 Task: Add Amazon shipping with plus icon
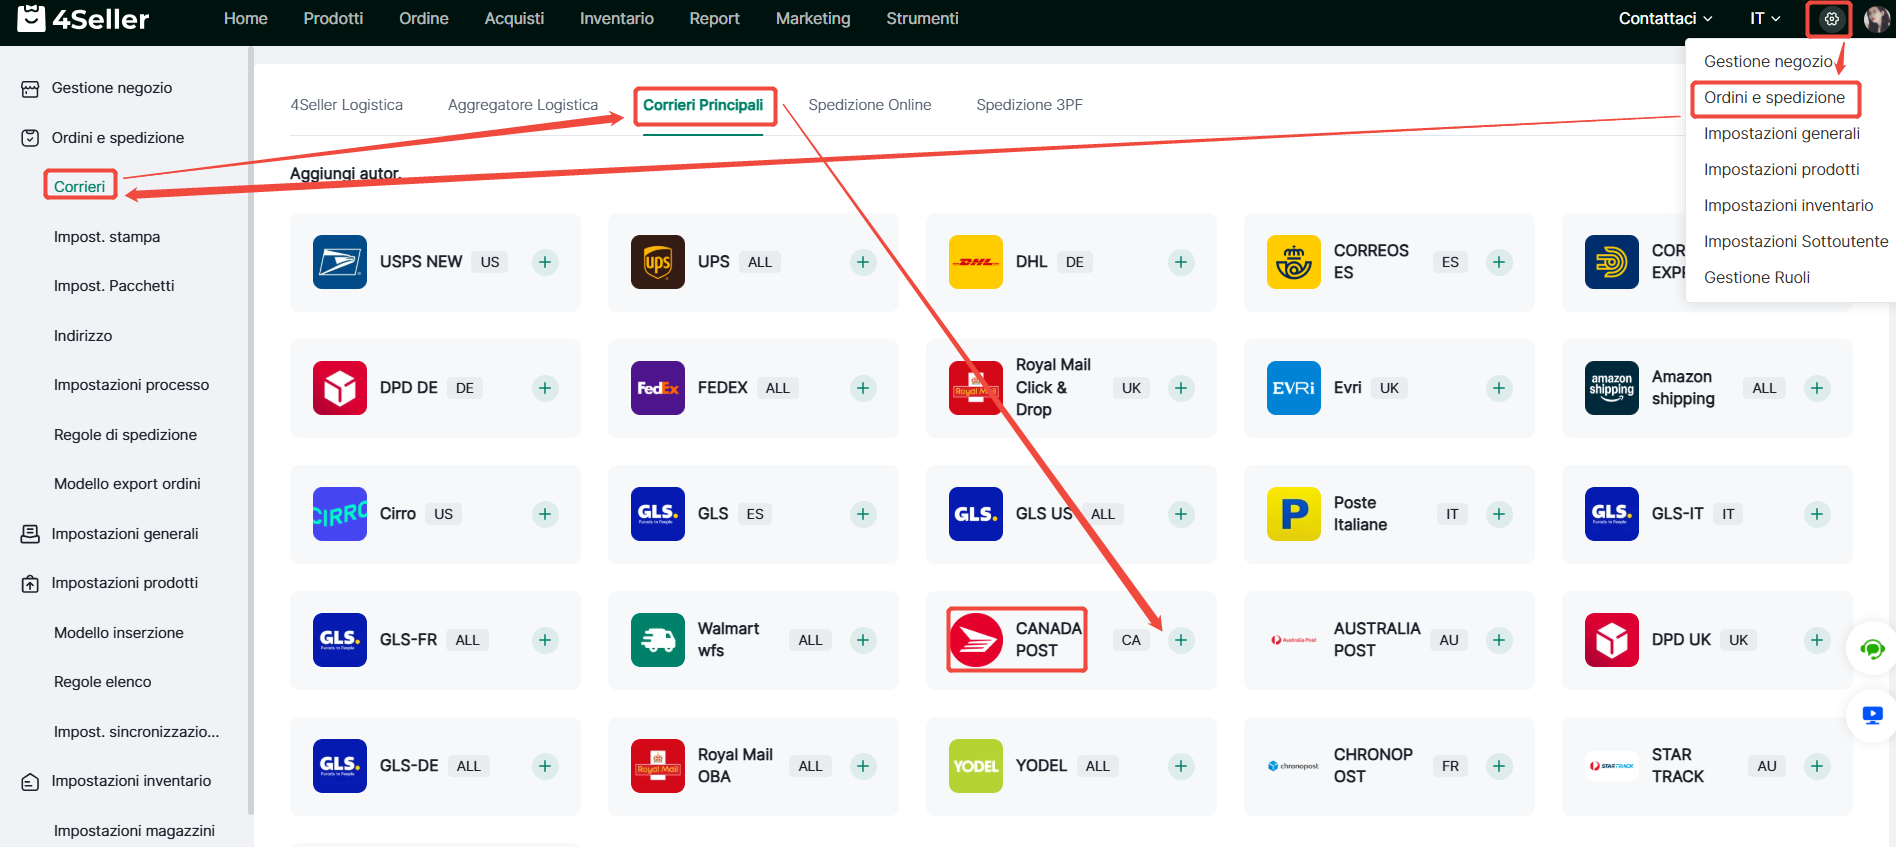pyautogui.click(x=1817, y=388)
